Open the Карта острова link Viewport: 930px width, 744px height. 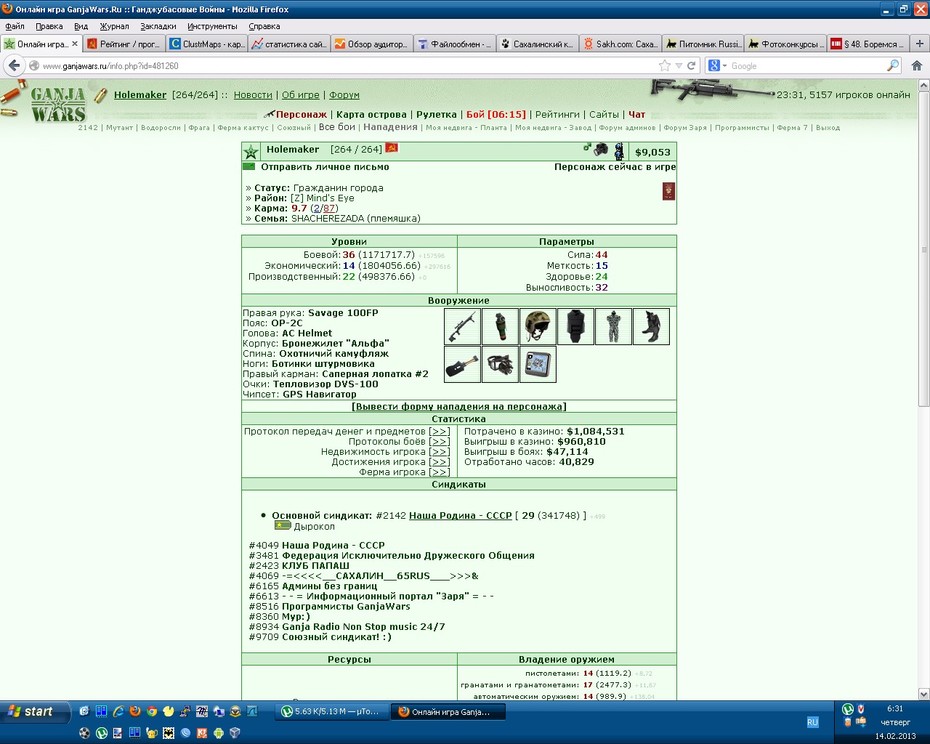click(x=371, y=115)
